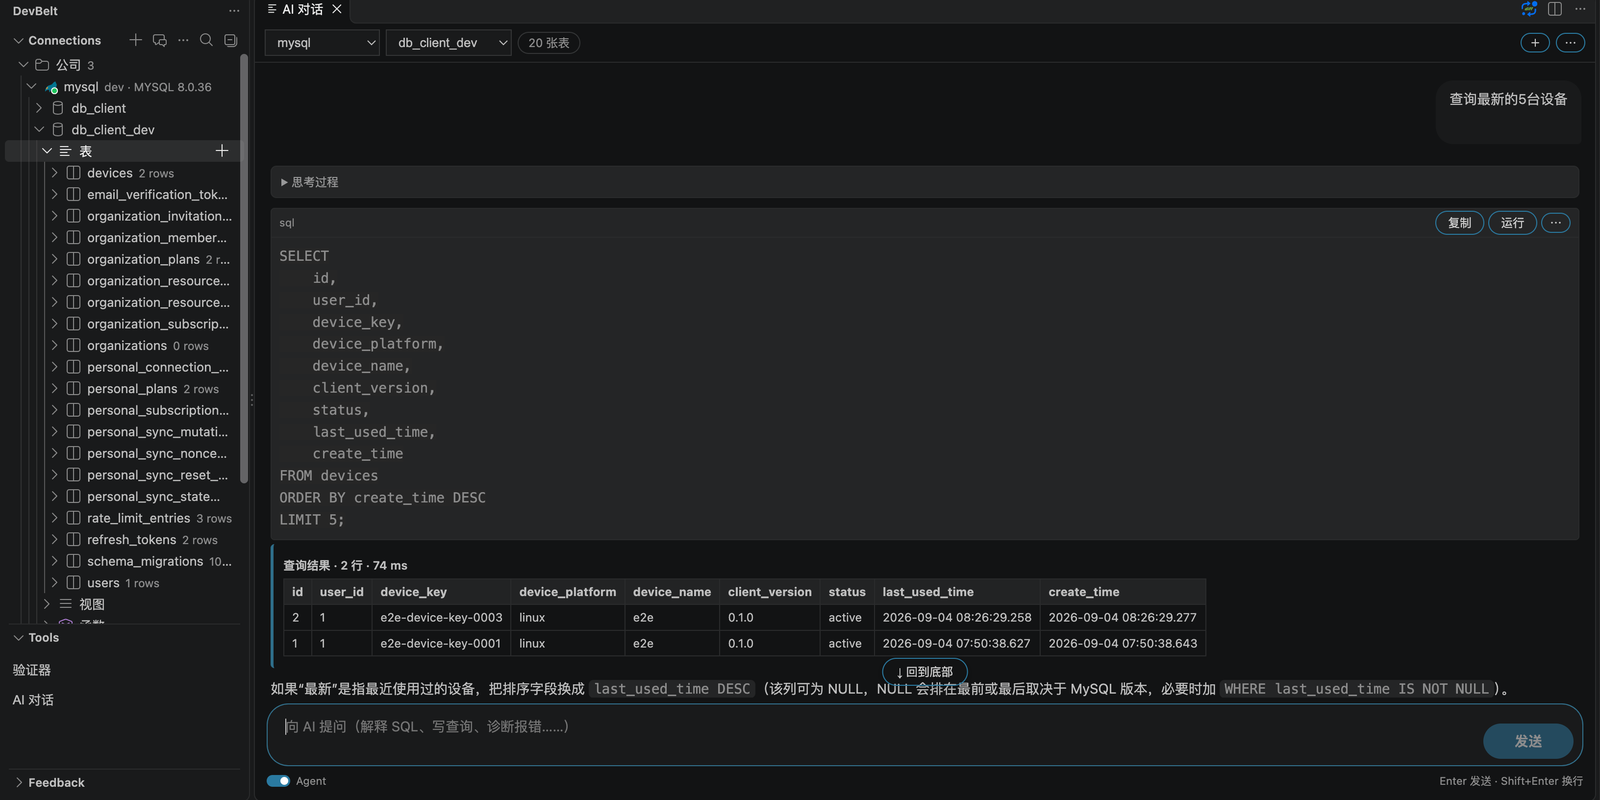The image size is (1600, 800).
Task: Open 验证器 tool in sidebar
Action: click(32, 670)
